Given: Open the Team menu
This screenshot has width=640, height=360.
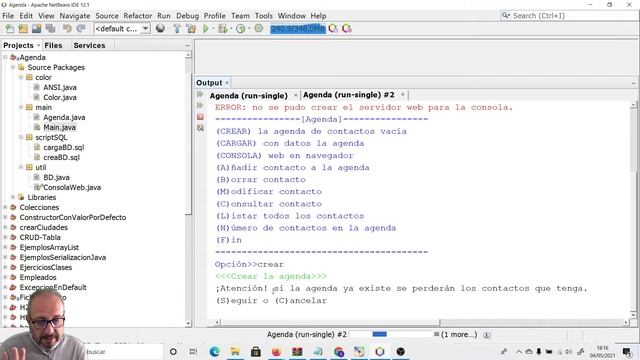Looking at the screenshot, I should pos(240,16).
